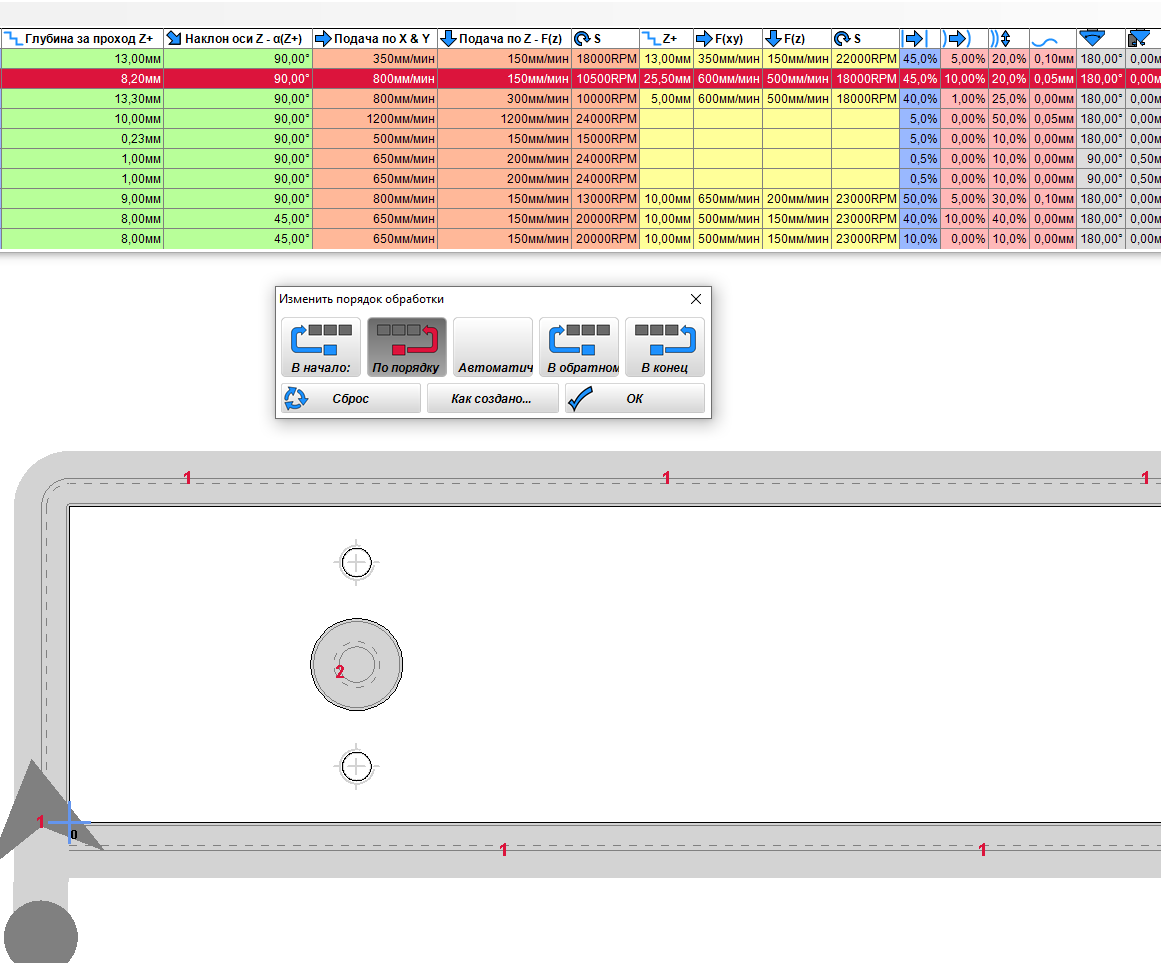The width and height of the screenshot is (1161, 963).
Task: Click the short 'F(z)' column header
Action: [x=797, y=38]
